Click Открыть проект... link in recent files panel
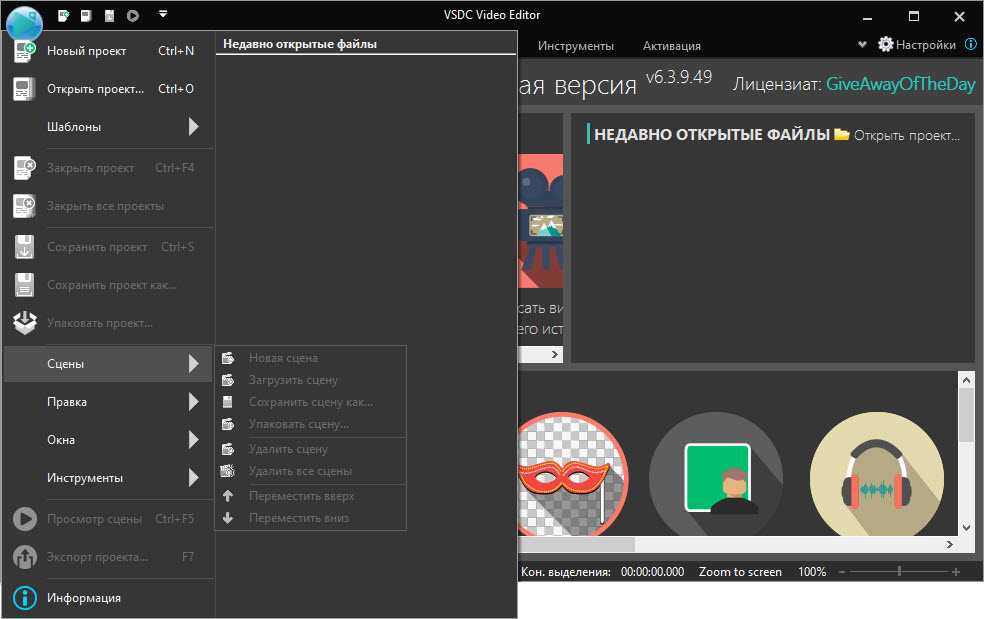 905,135
